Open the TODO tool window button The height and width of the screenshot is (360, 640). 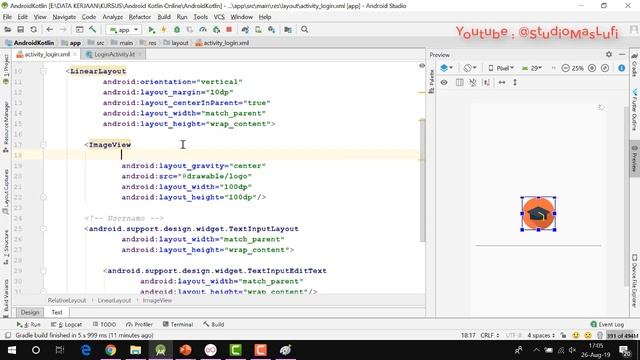click(104, 324)
